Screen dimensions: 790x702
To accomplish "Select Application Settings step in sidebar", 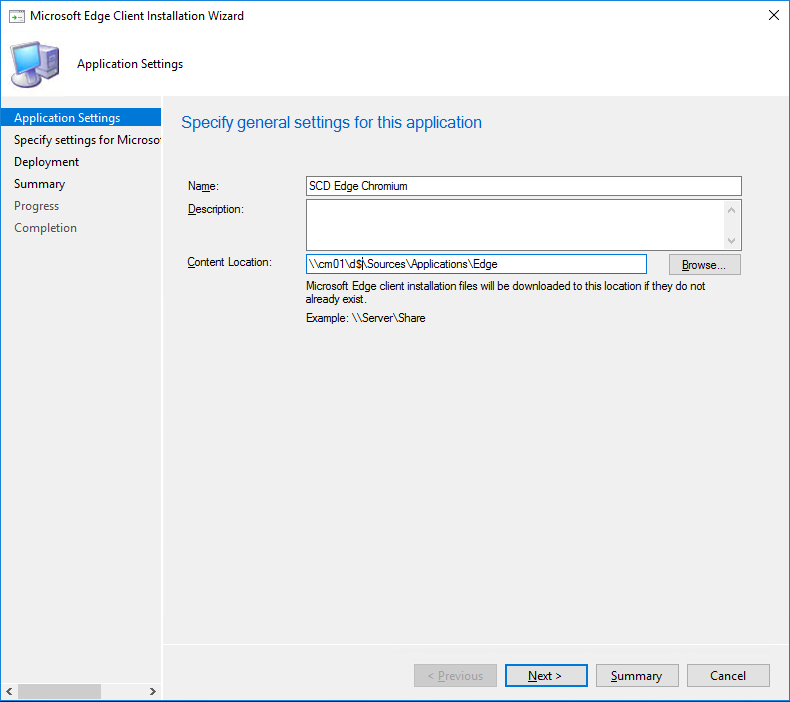I will coord(81,117).
